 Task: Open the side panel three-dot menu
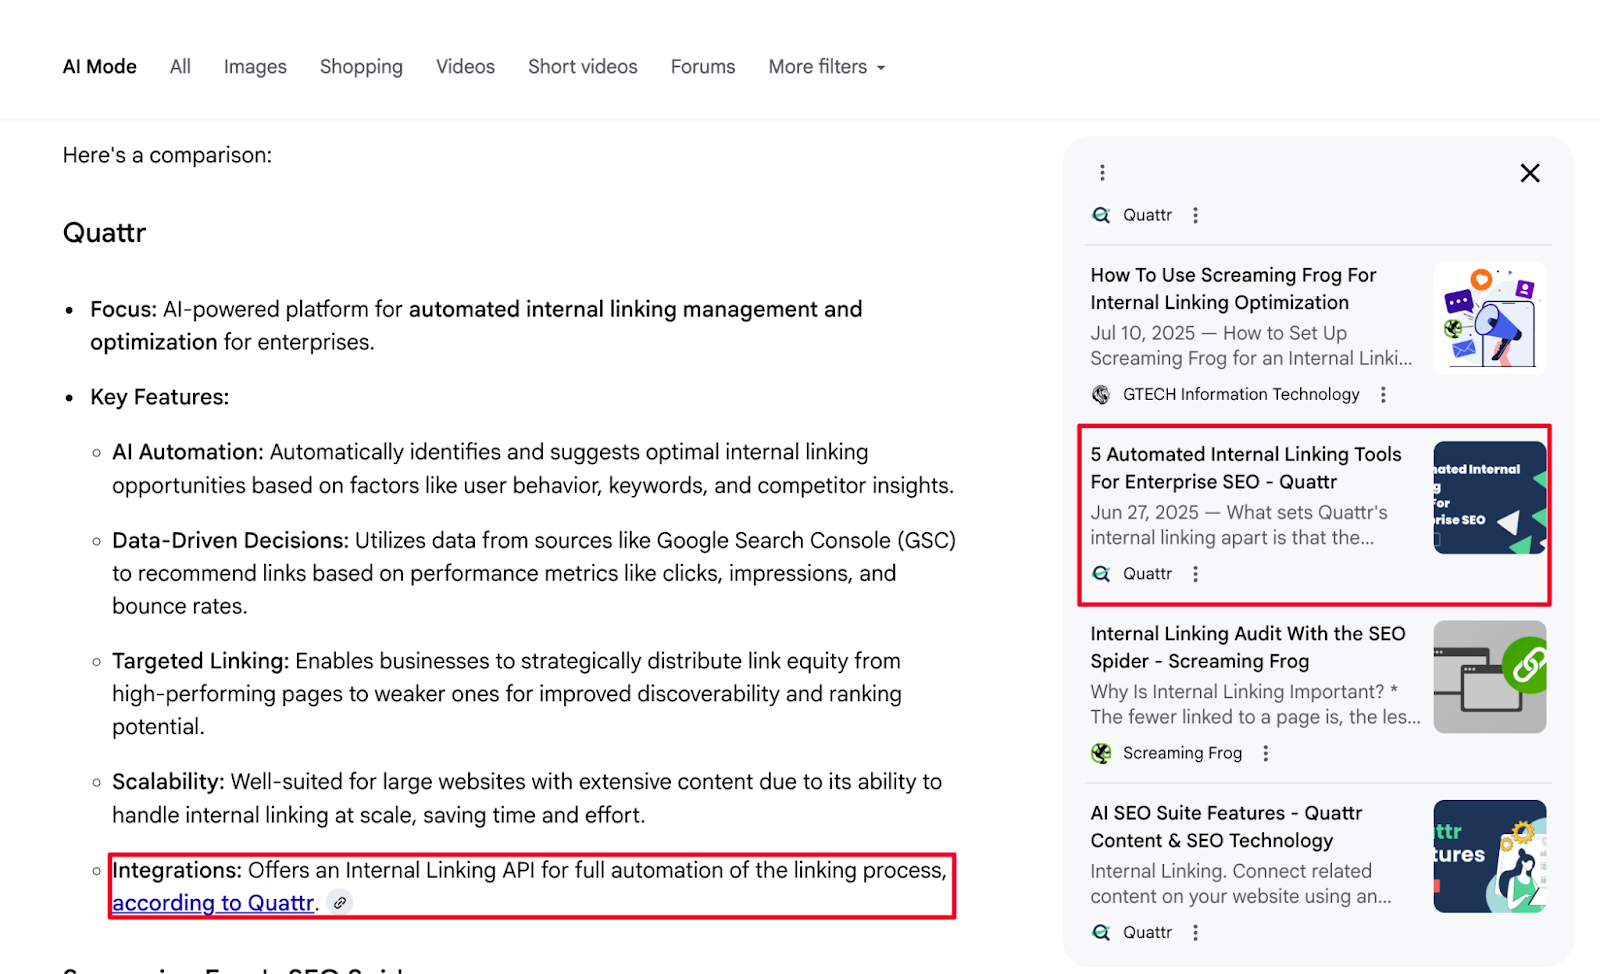pos(1102,173)
